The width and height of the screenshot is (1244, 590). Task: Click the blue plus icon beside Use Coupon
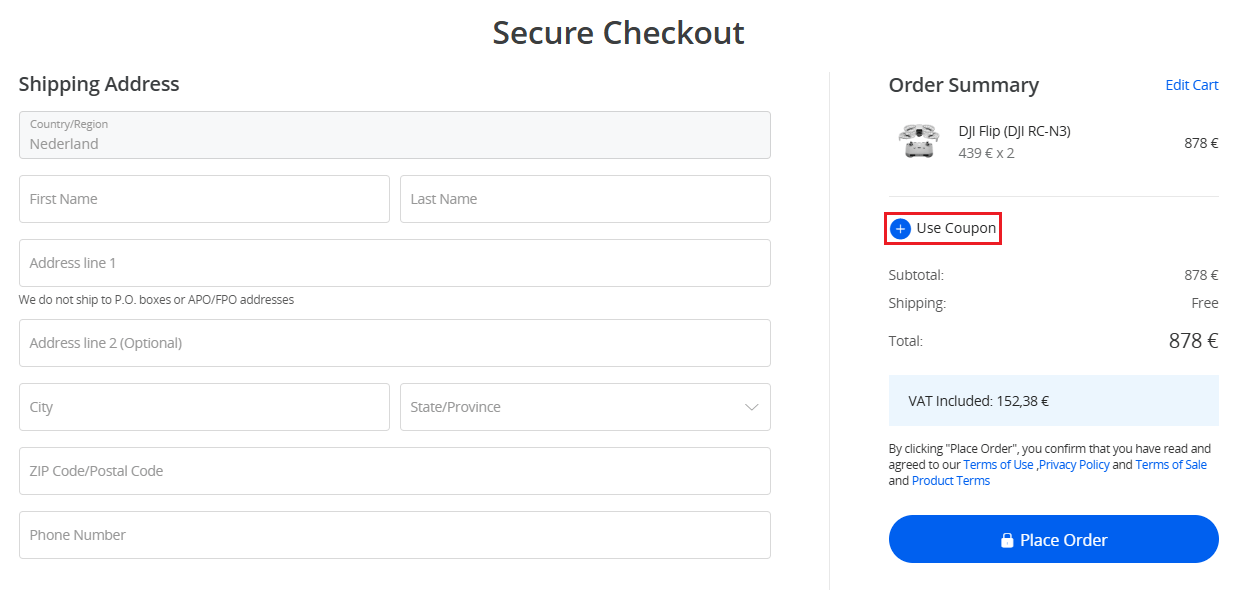[900, 229]
